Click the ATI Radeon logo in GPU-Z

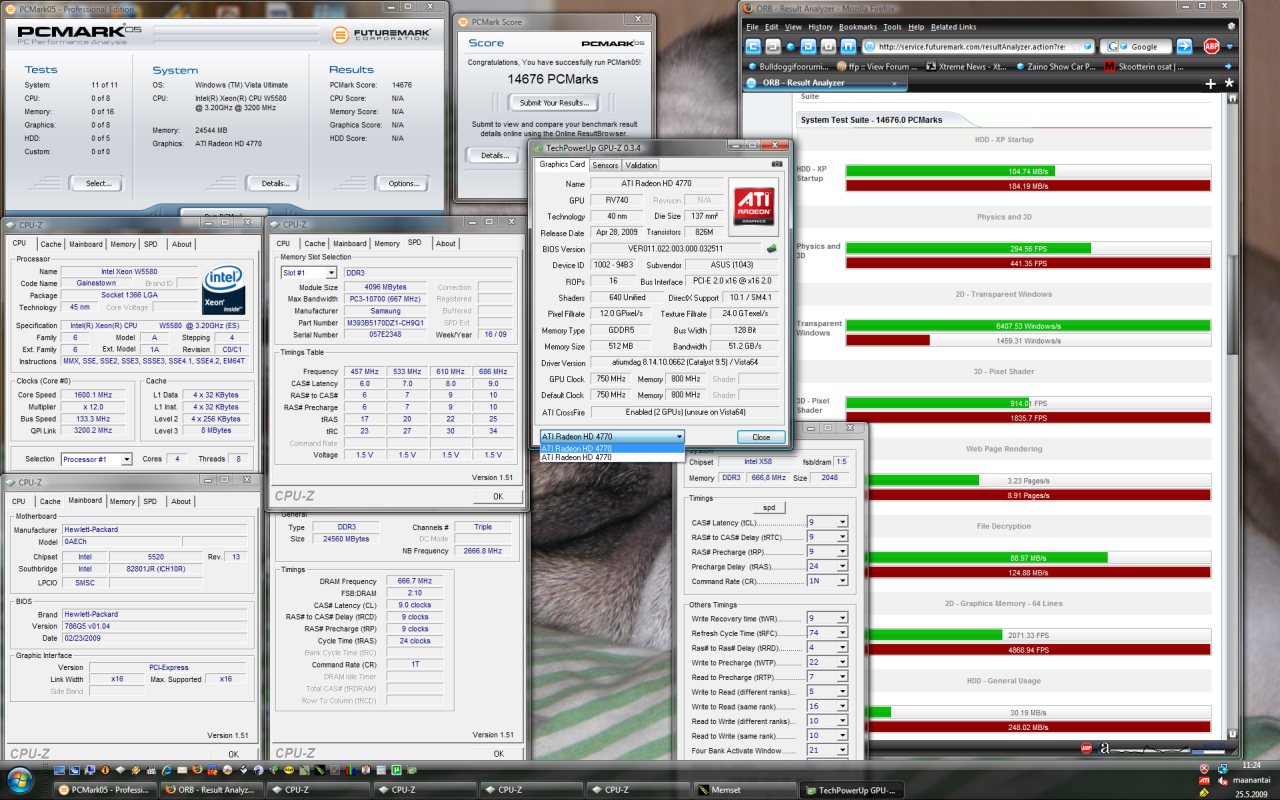[754, 207]
